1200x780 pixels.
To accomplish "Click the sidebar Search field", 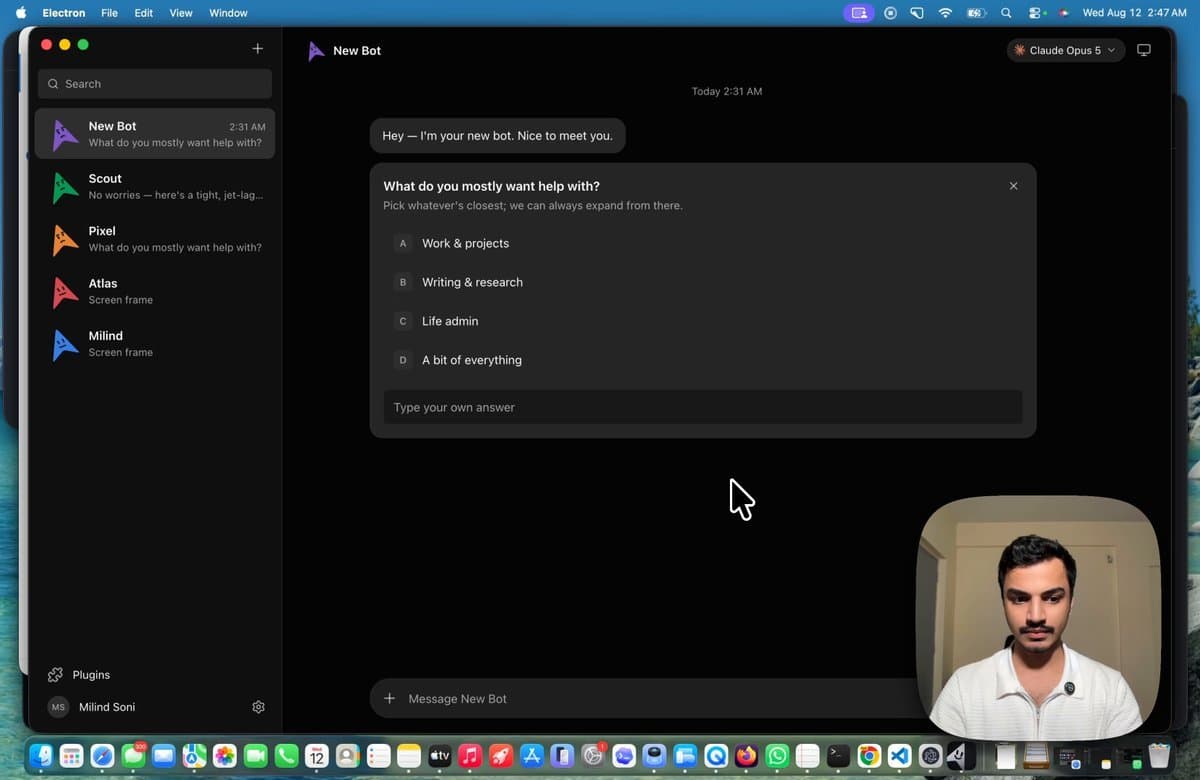I will pyautogui.click(x=155, y=84).
